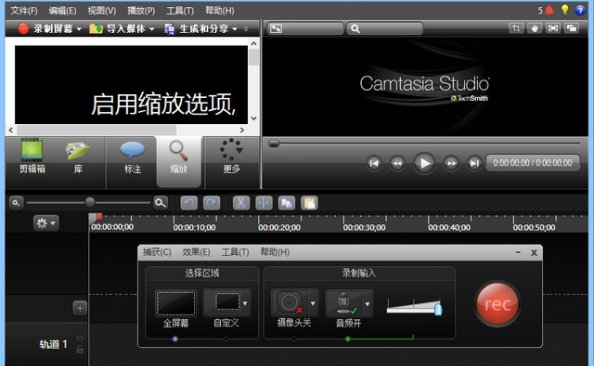
Task: Expand the 生成和分享 dropdown arrow
Action: pyautogui.click(x=234, y=29)
